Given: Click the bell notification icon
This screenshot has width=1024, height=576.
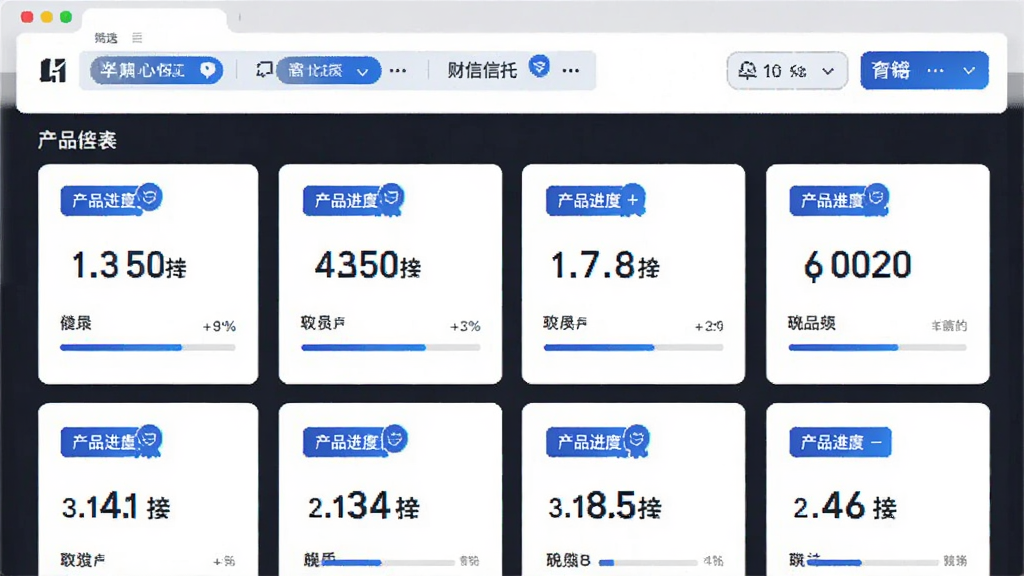Looking at the screenshot, I should (747, 70).
